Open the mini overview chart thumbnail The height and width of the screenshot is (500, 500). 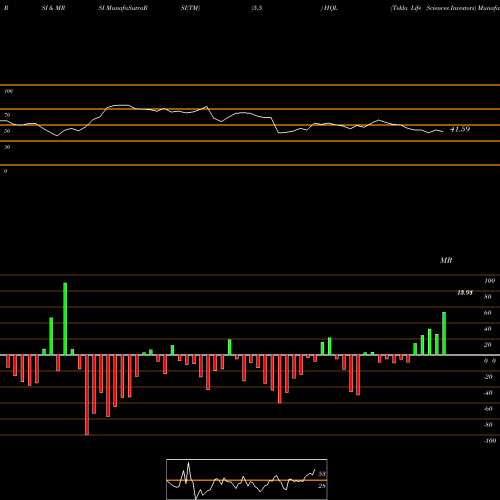pyautogui.click(x=247, y=479)
